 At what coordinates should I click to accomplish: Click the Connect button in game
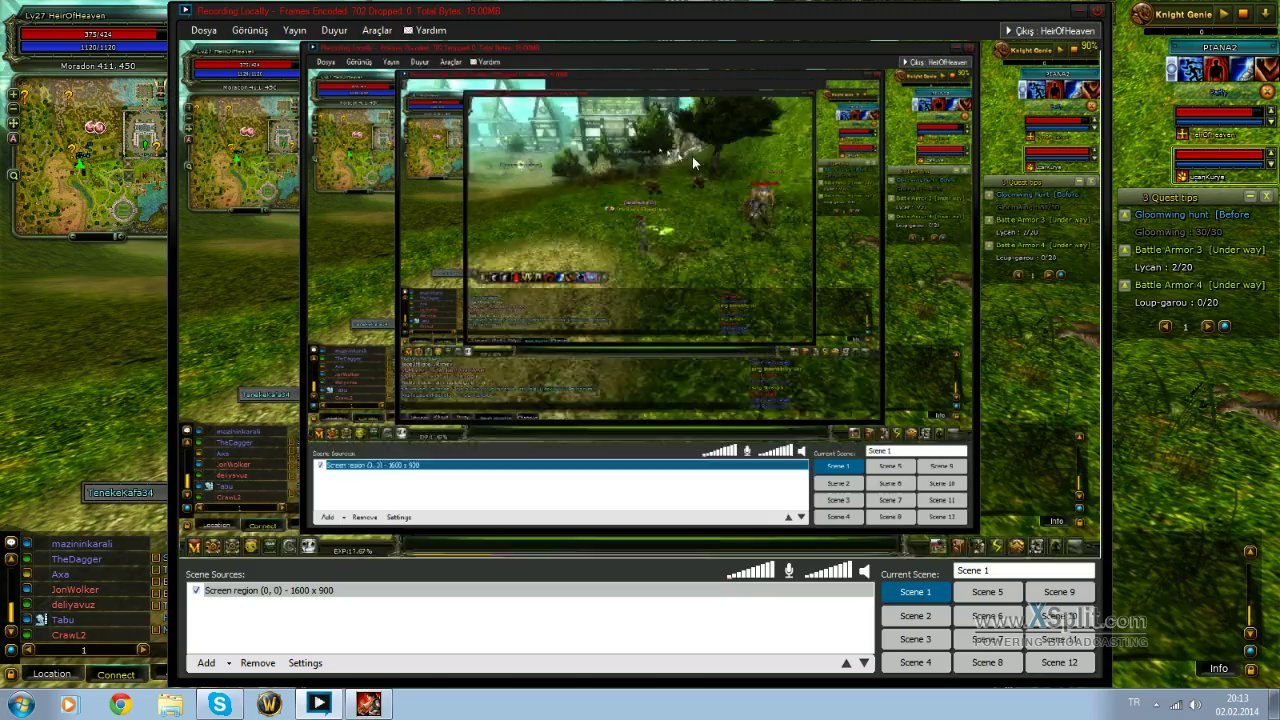pyautogui.click(x=116, y=675)
